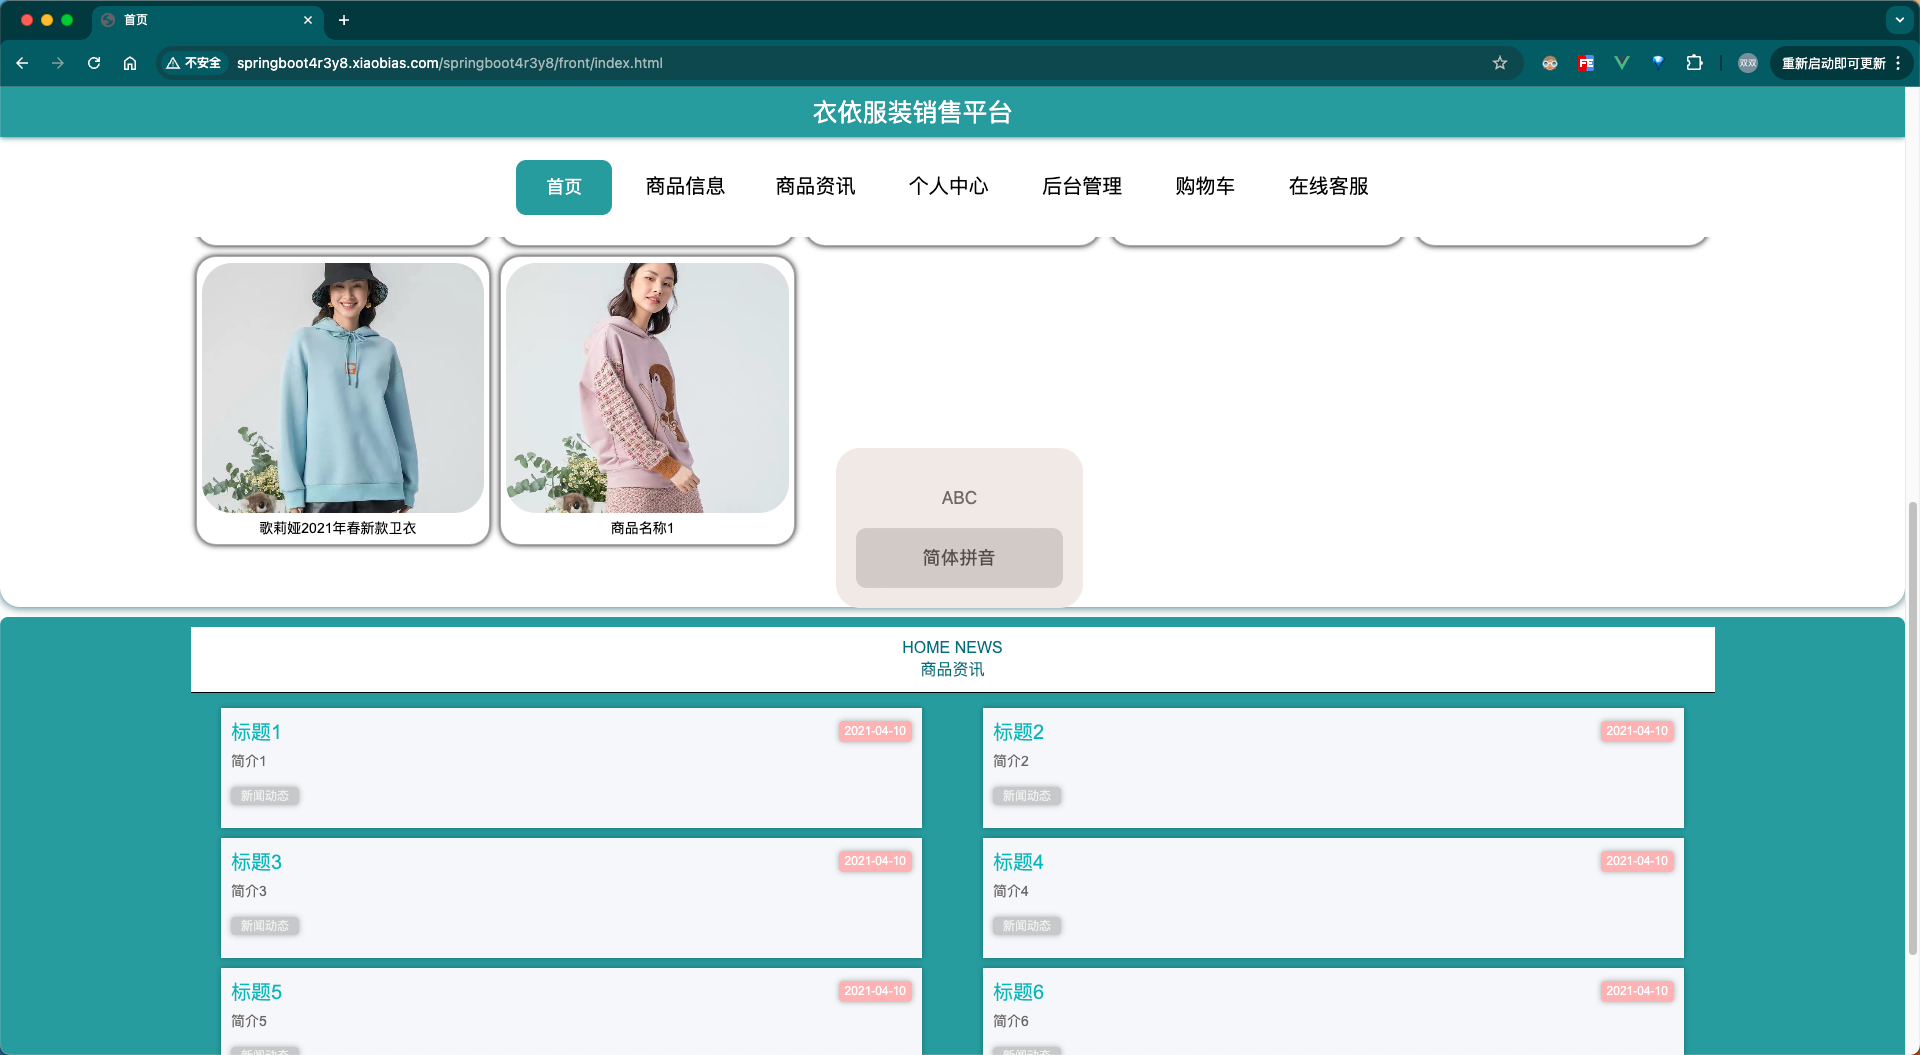This screenshot has height=1055, width=1920.
Task: Open the browser profile avatar
Action: pyautogui.click(x=1748, y=63)
